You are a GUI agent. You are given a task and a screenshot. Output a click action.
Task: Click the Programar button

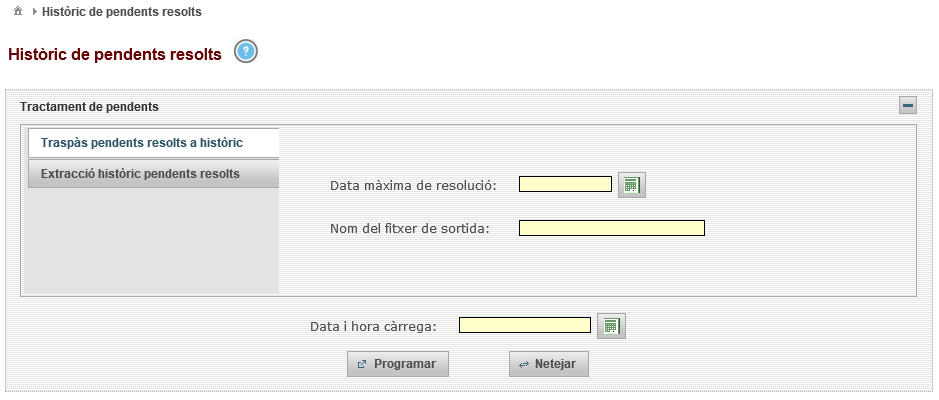pos(398,364)
